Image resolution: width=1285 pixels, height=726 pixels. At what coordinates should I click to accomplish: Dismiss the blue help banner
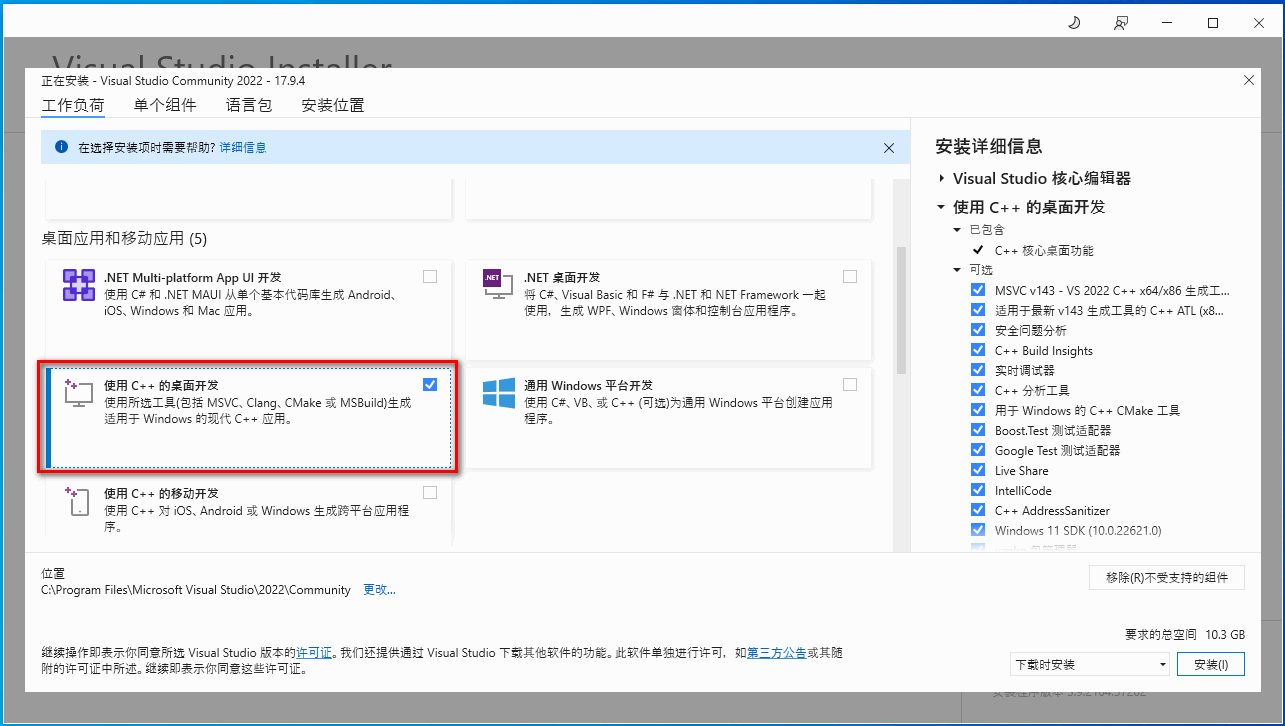[888, 147]
